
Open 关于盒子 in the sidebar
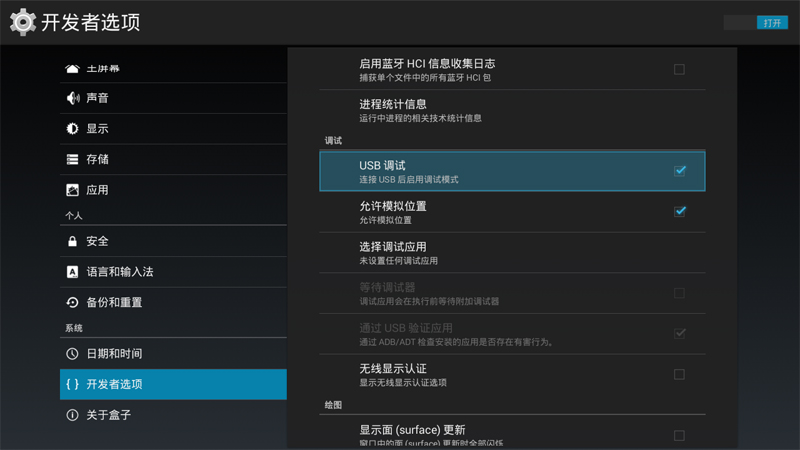point(173,415)
